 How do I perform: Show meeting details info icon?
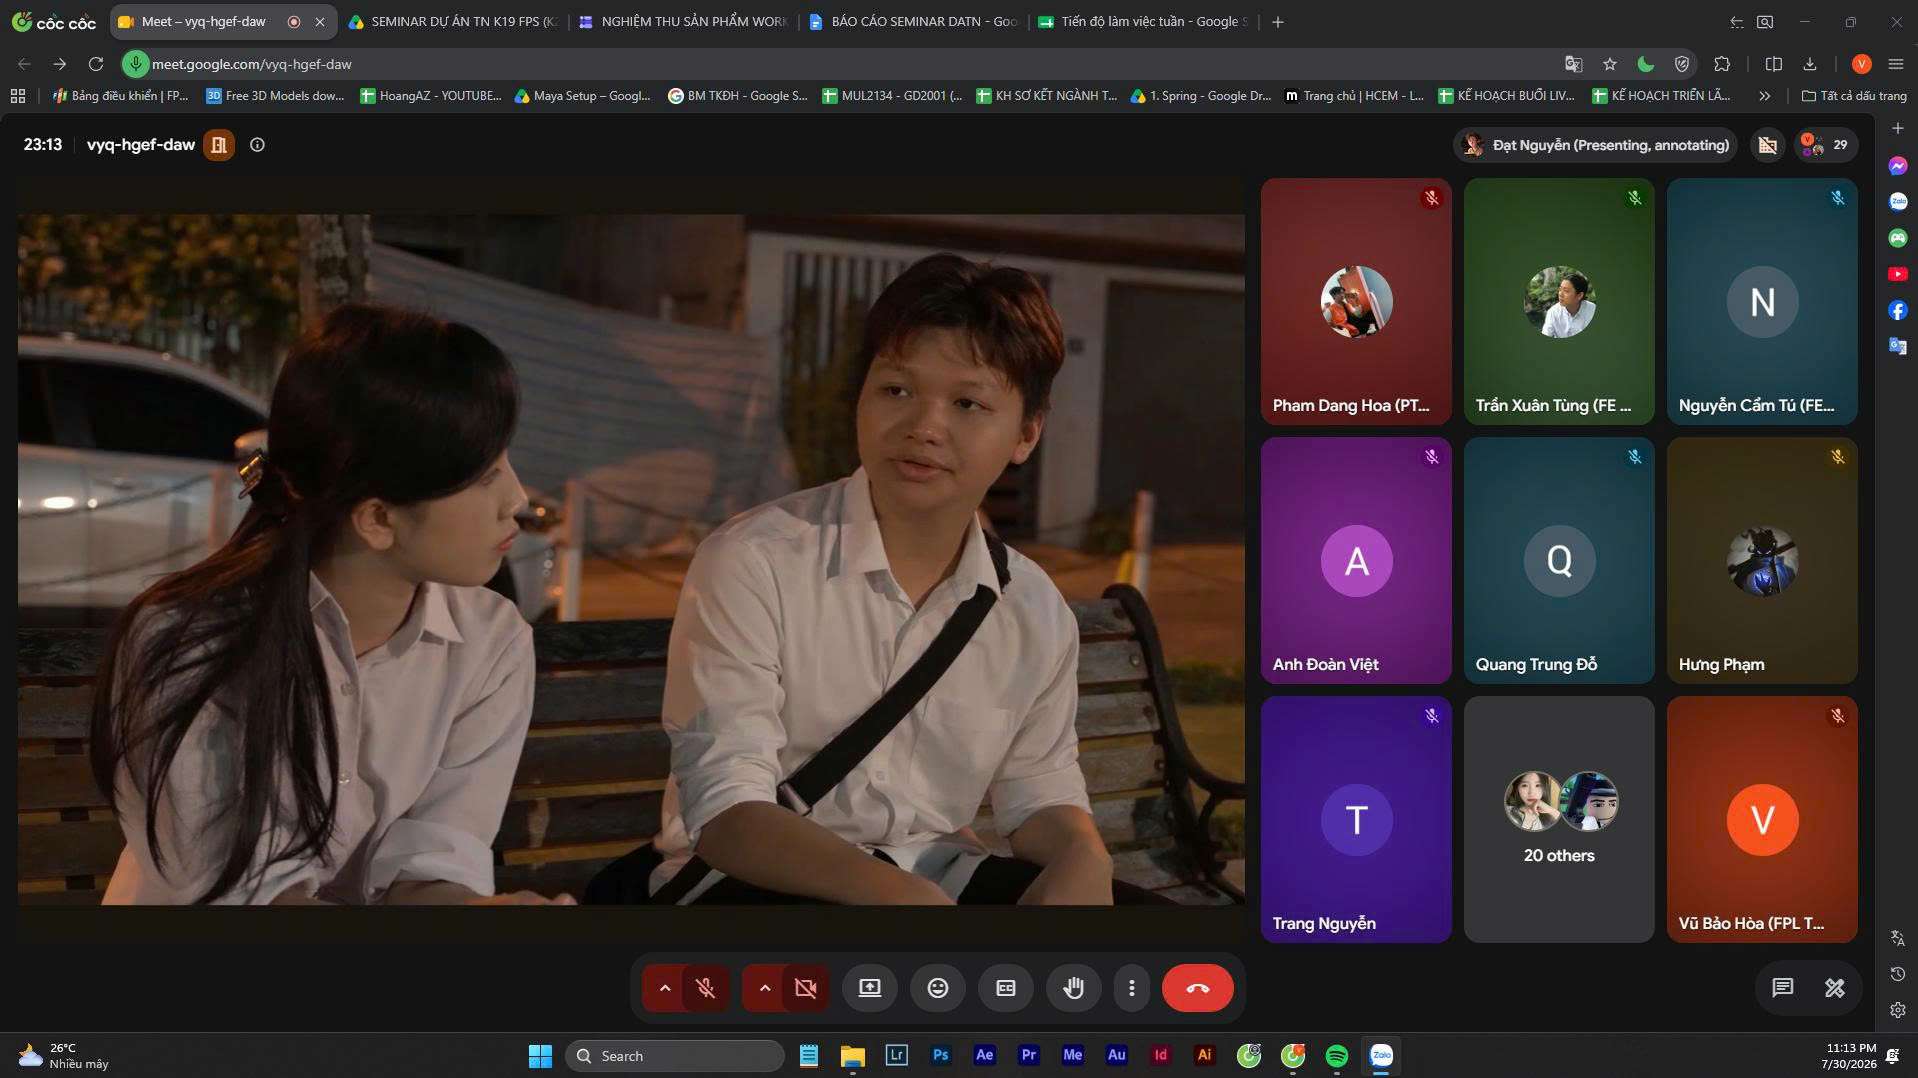click(x=257, y=145)
